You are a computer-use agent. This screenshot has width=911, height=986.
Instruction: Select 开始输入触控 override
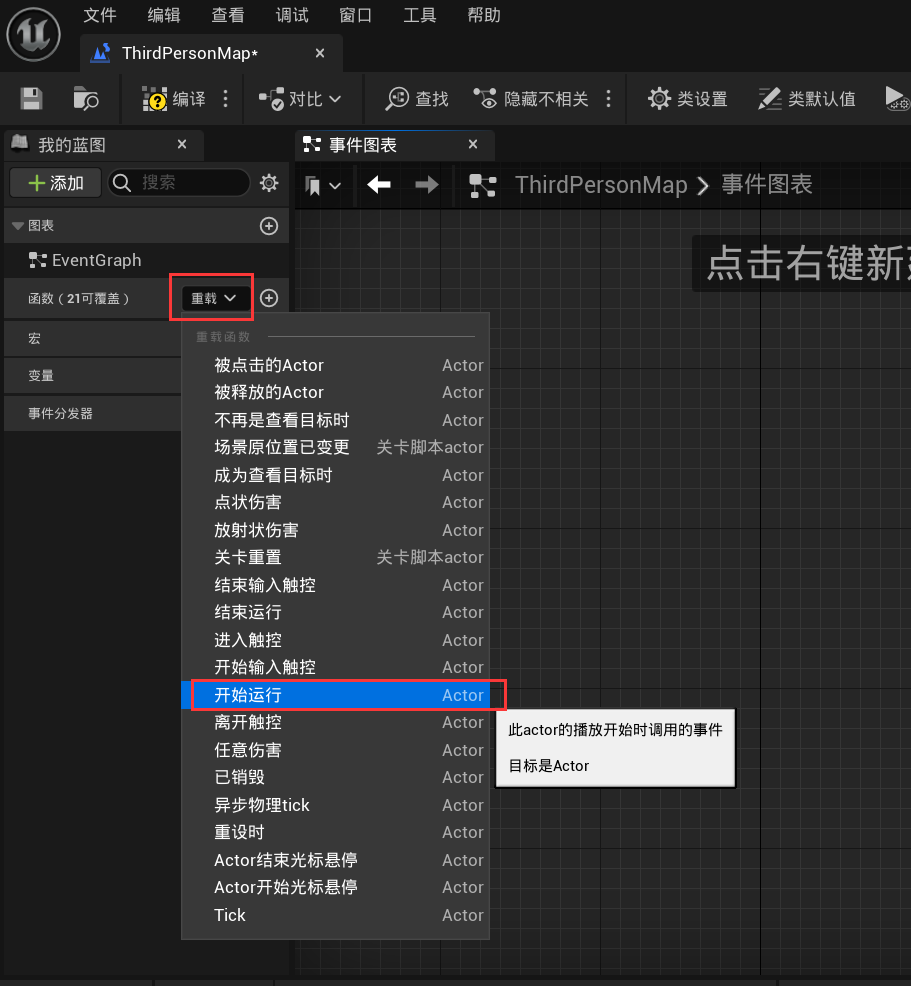pos(335,667)
